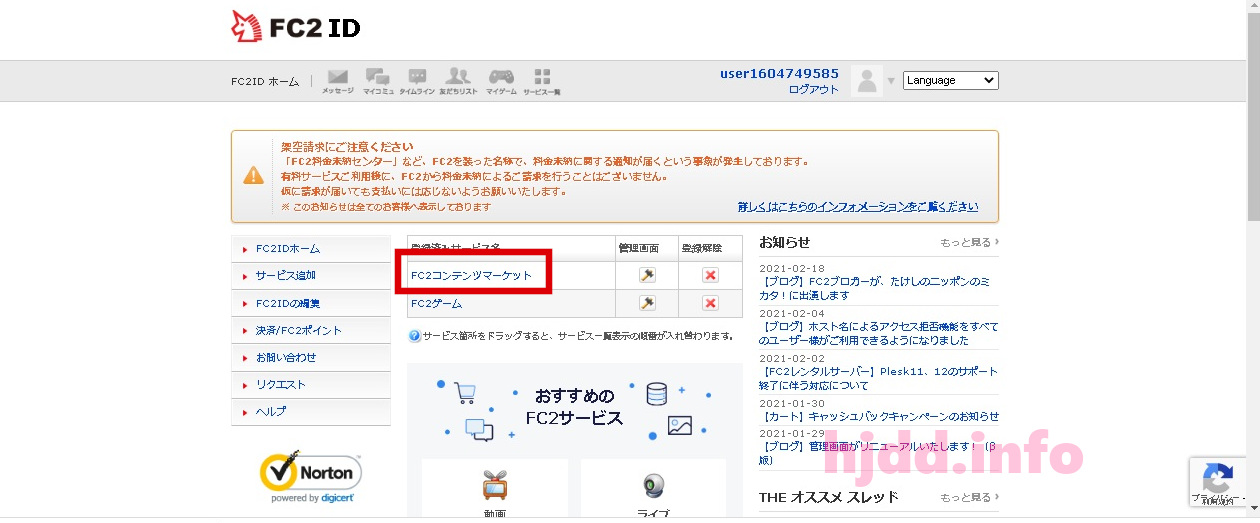Click the warning triangle icon
The width and height of the screenshot is (1260, 523).
254,176
